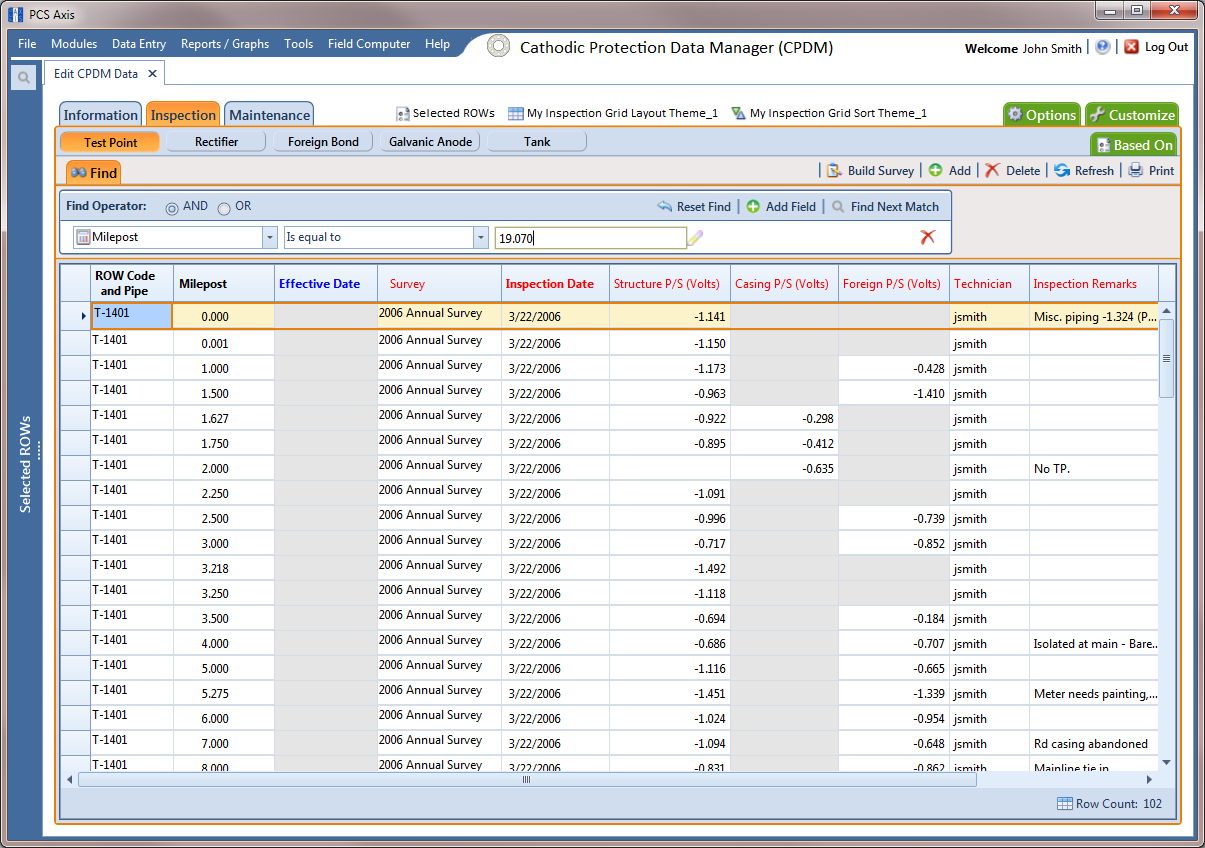Click the Options button
1205x848 pixels.
point(1041,114)
